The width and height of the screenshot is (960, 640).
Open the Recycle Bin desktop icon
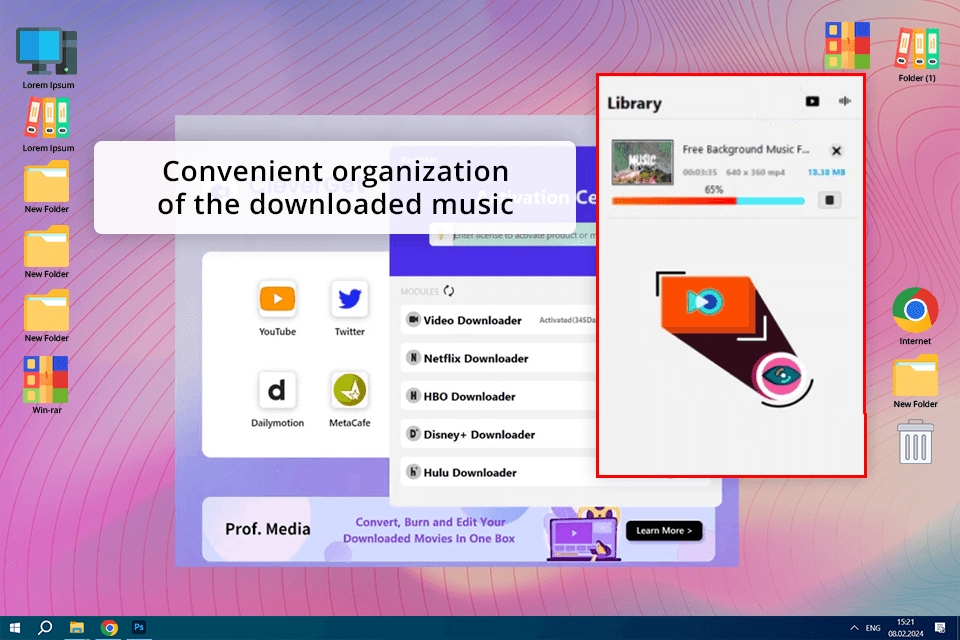(915, 442)
